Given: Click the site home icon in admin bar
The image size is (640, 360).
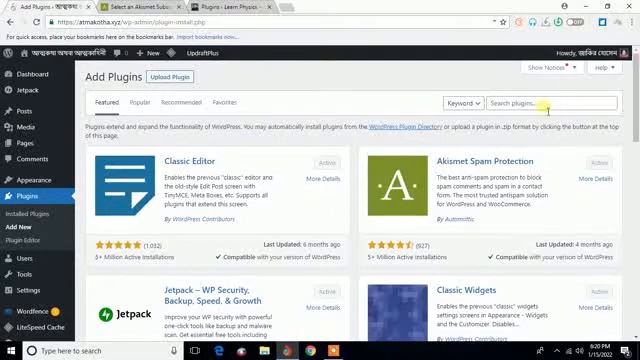Looking at the screenshot, I should pos(24,53).
